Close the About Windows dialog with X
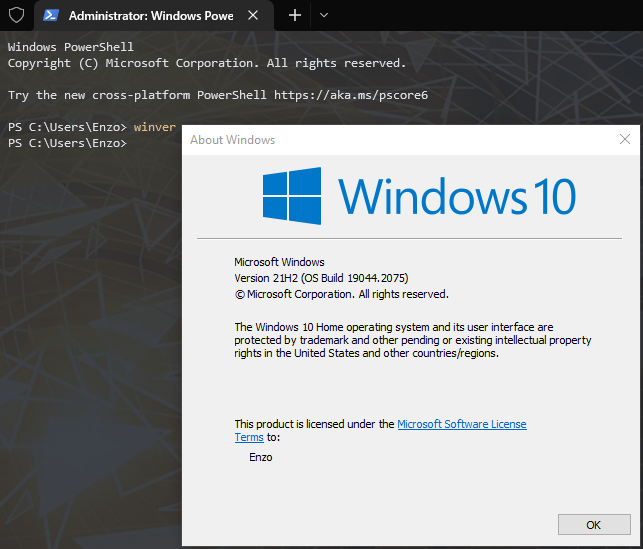 point(625,139)
